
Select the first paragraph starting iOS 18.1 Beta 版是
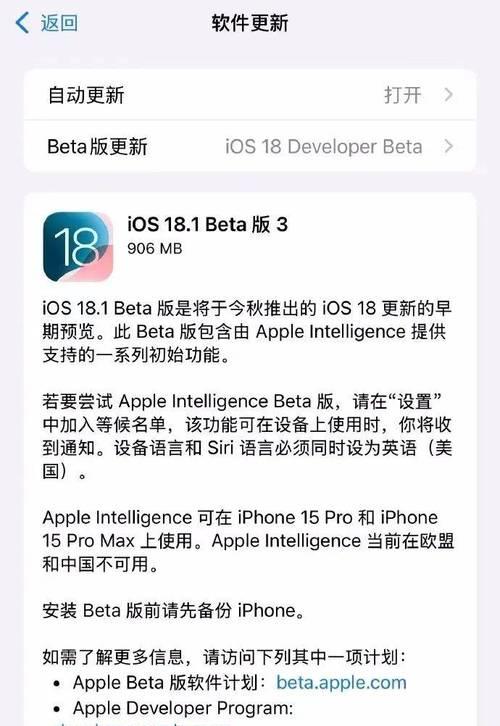247,332
